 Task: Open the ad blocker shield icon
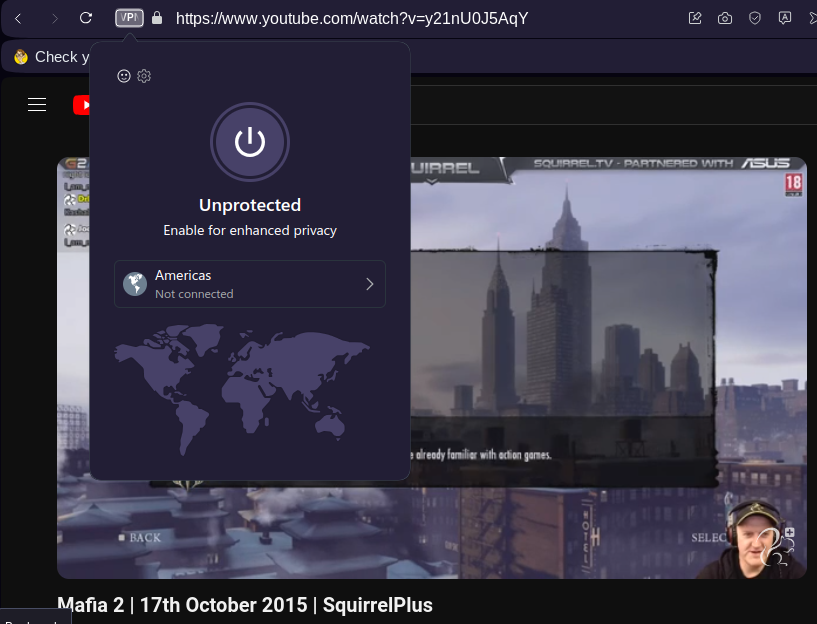(754, 19)
